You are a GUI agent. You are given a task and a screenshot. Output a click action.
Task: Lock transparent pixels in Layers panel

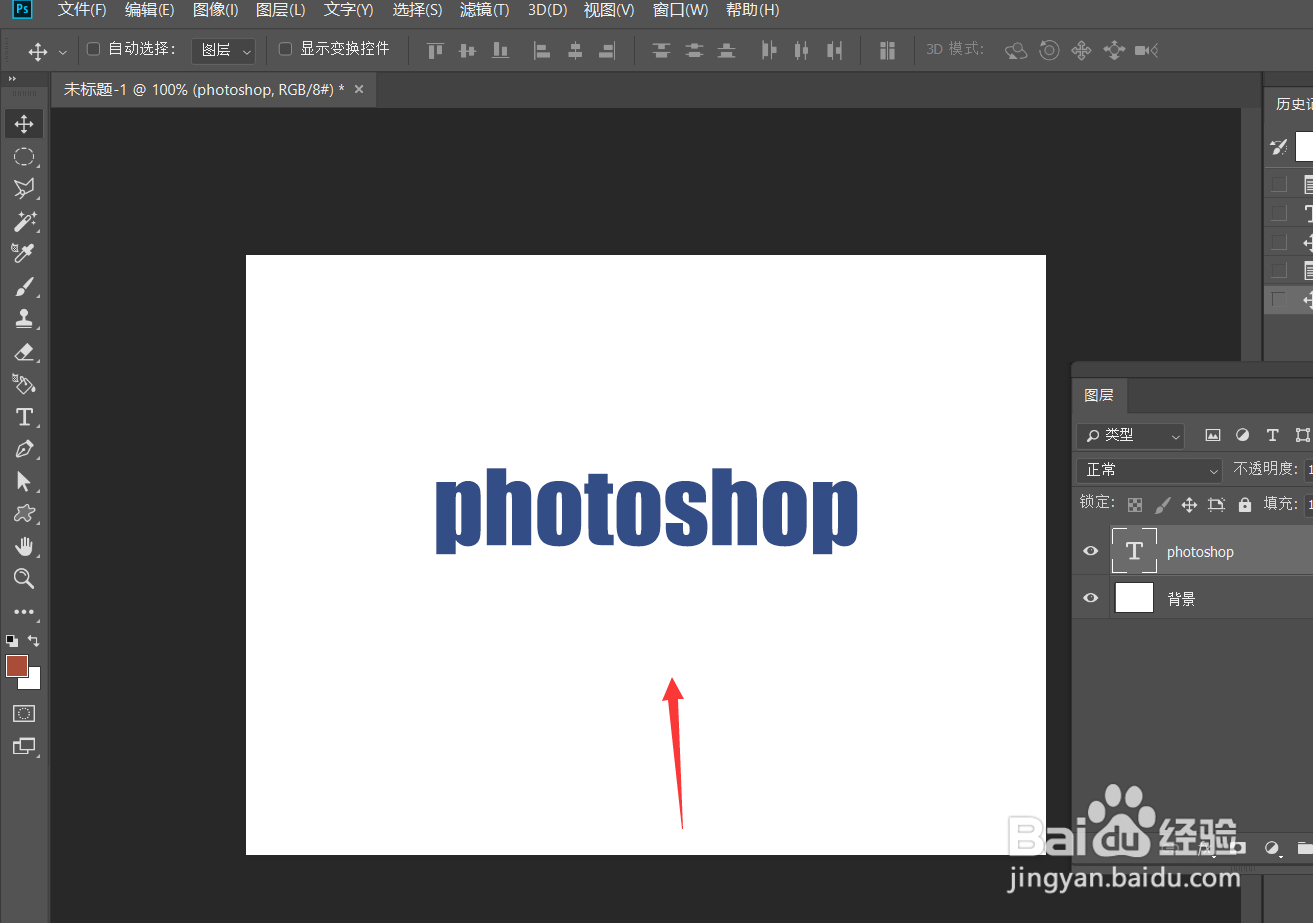1135,504
